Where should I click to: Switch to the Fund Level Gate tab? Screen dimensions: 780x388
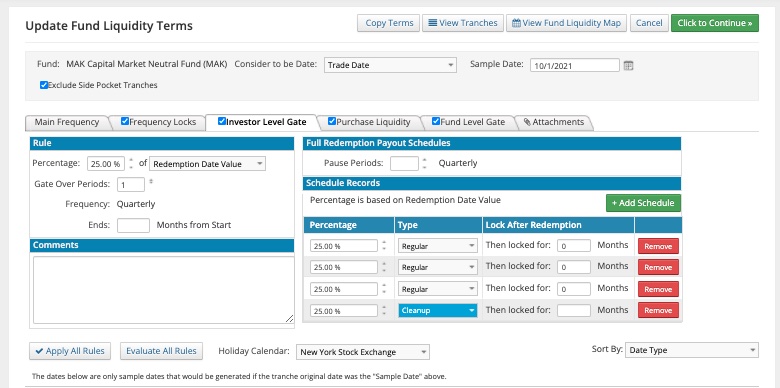472,122
